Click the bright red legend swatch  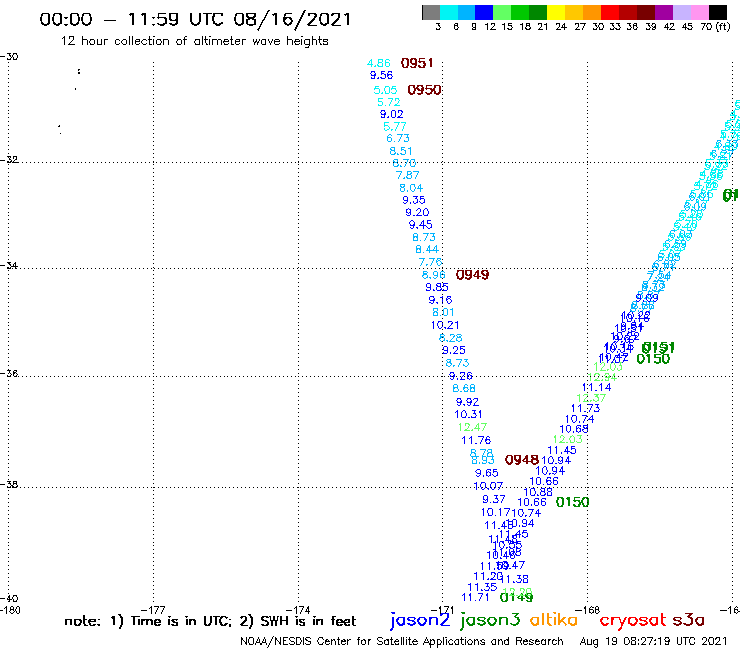pyautogui.click(x=610, y=12)
